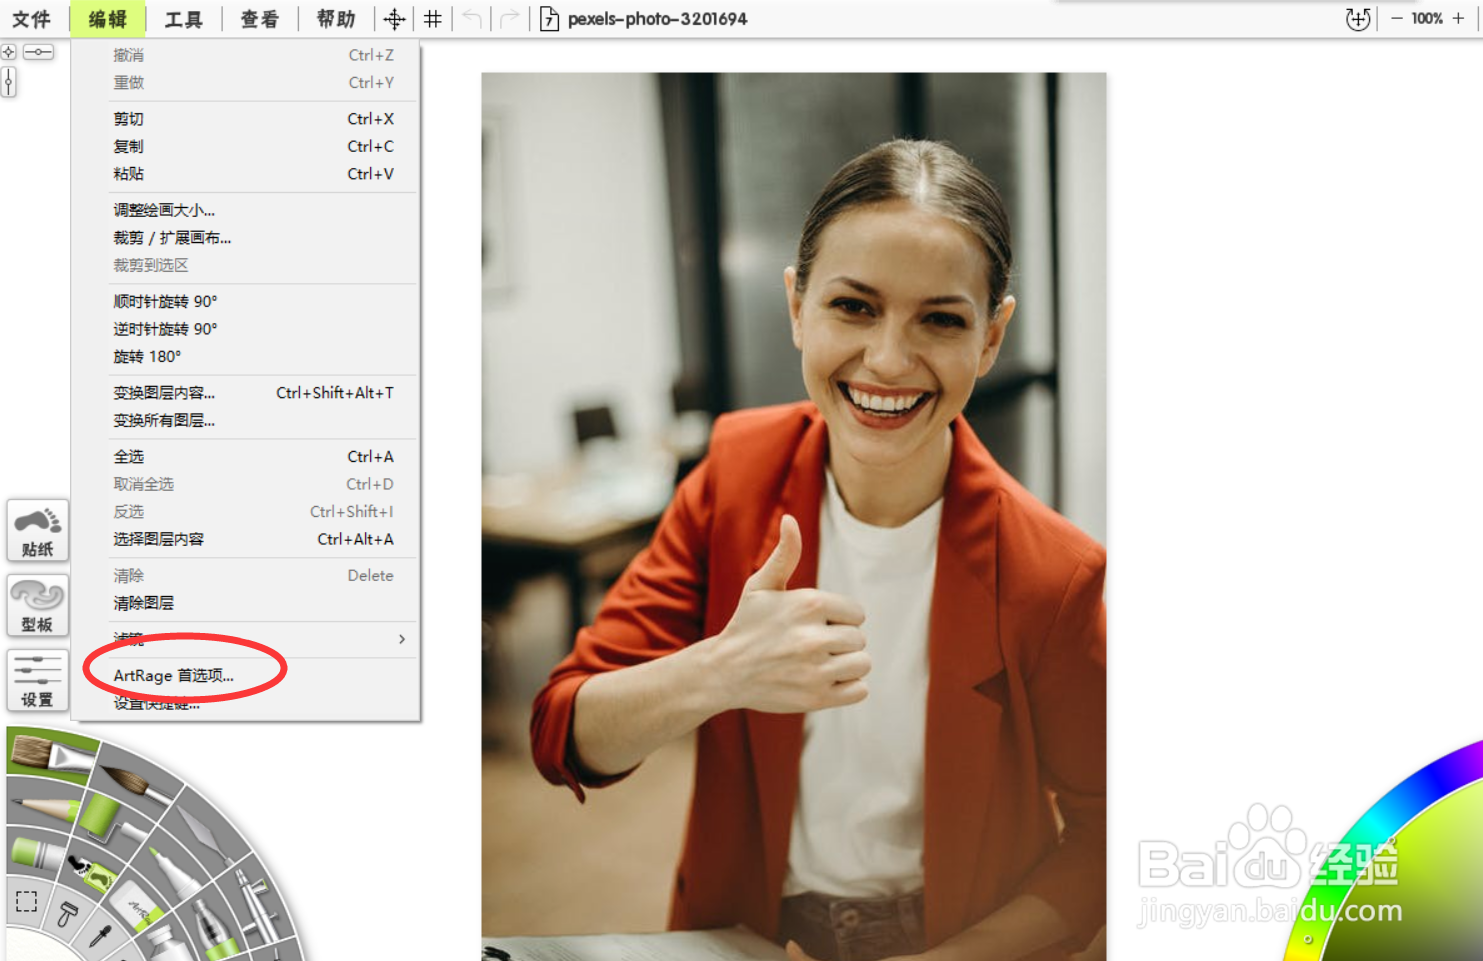Select the rectangular Selection tool
Image resolution: width=1483 pixels, height=961 pixels.
point(26,901)
